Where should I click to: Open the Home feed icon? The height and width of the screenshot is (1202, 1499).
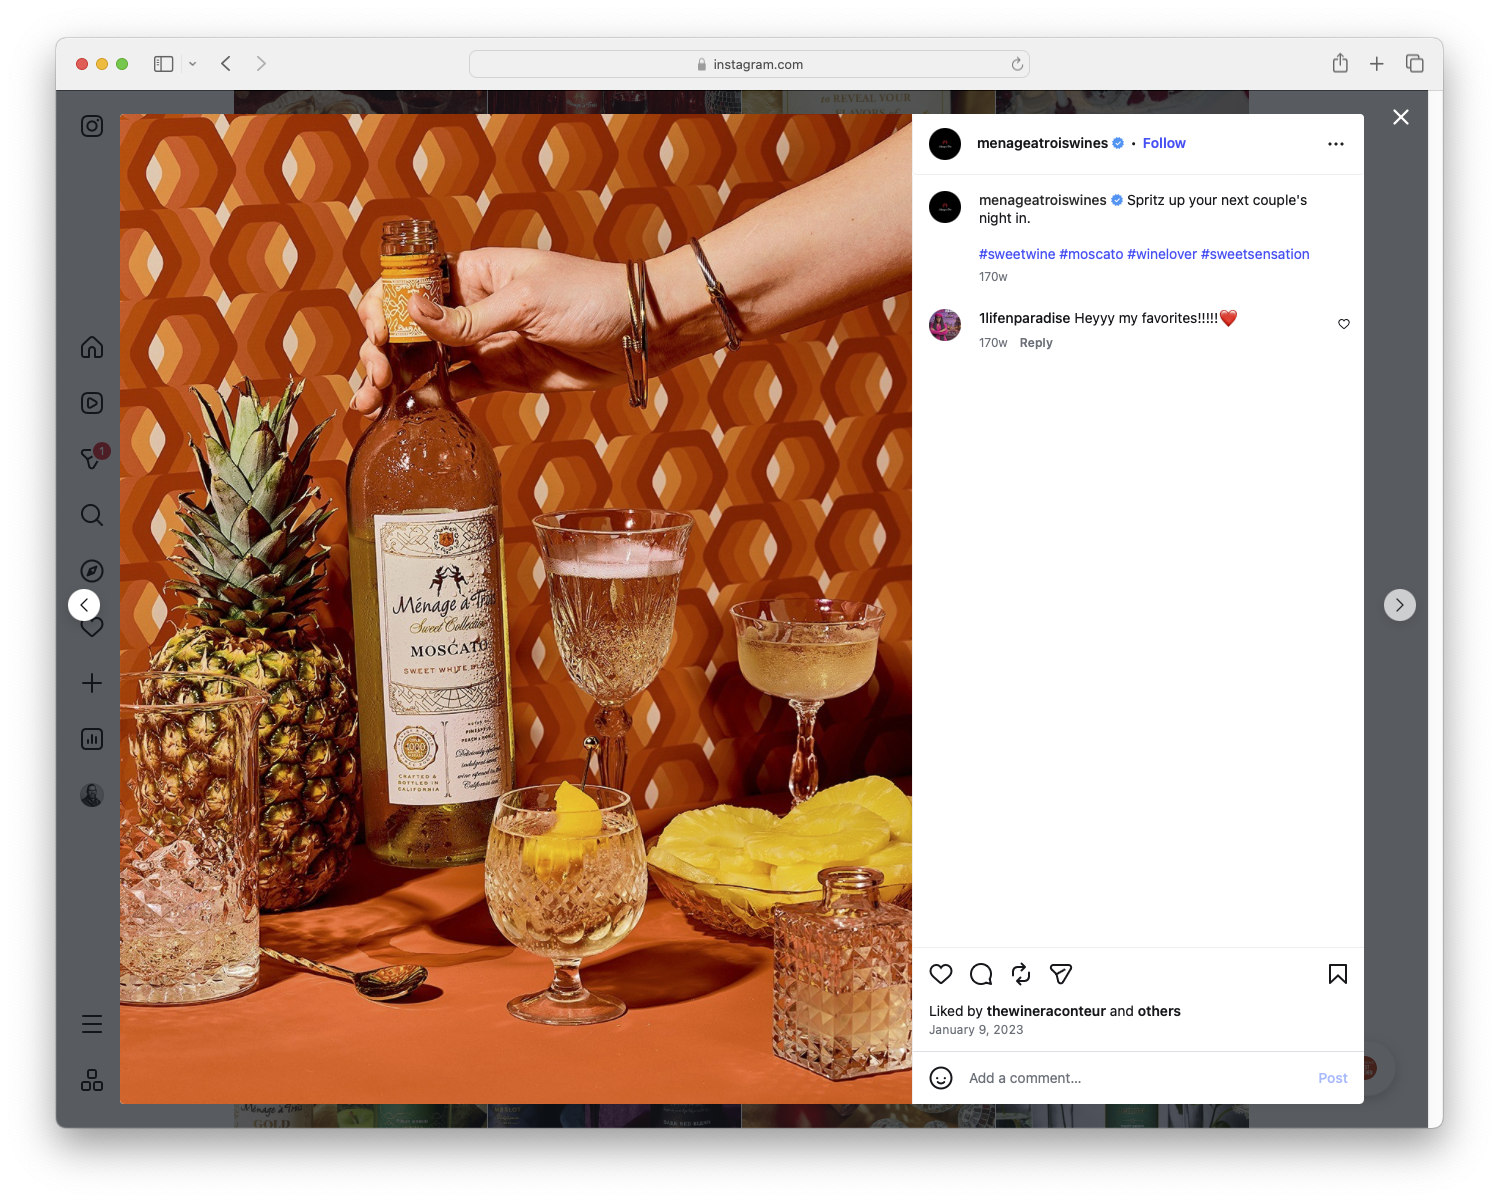pyautogui.click(x=91, y=347)
